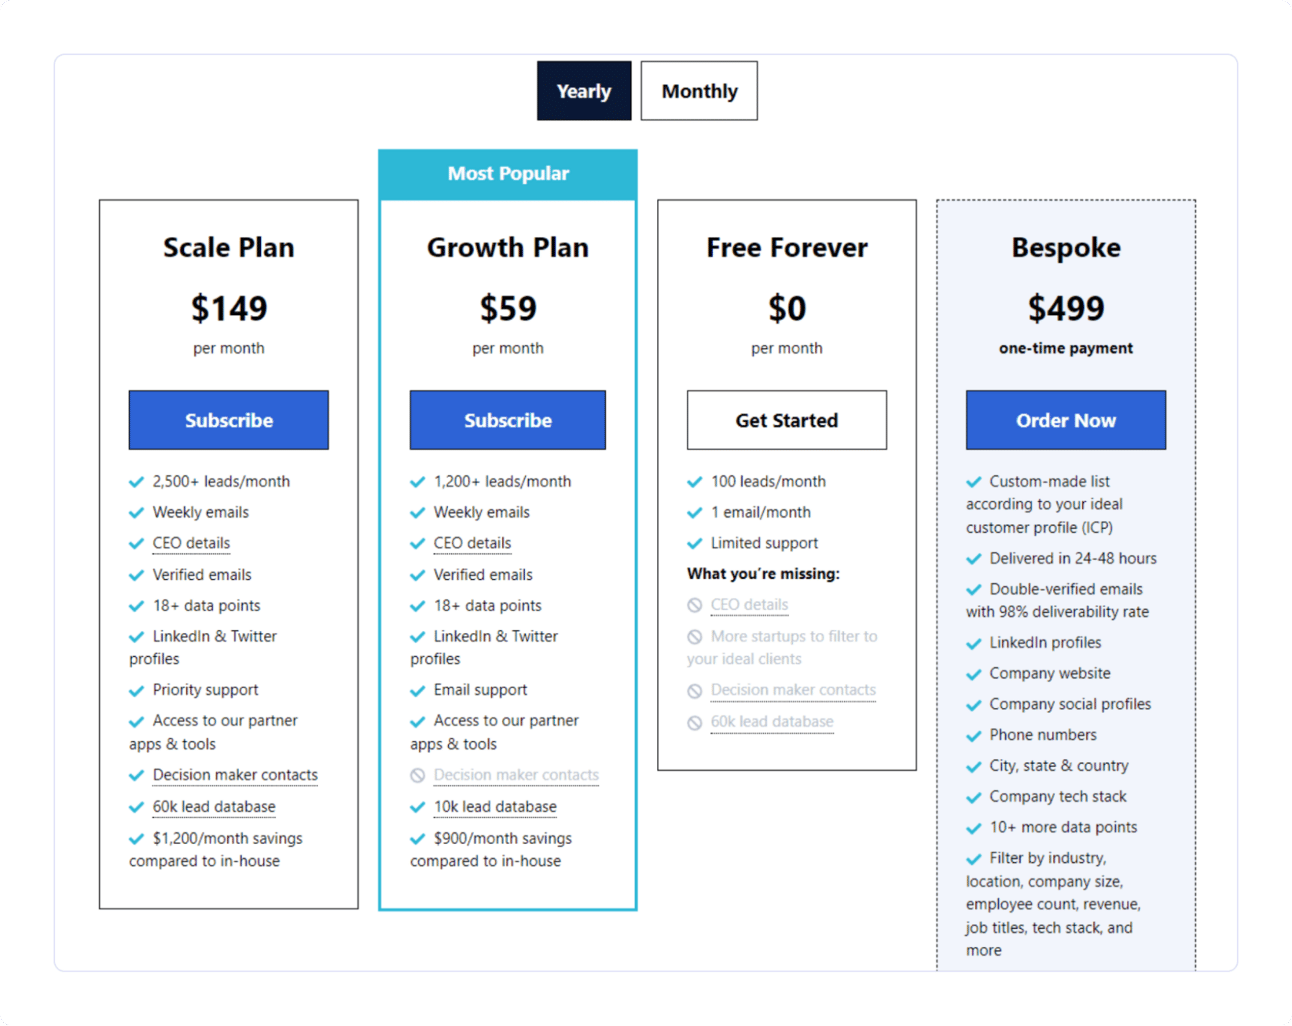Click the blocked icon next to 60k lead database in Free Forever
Screen dimensions: 1292x1026
695,723
